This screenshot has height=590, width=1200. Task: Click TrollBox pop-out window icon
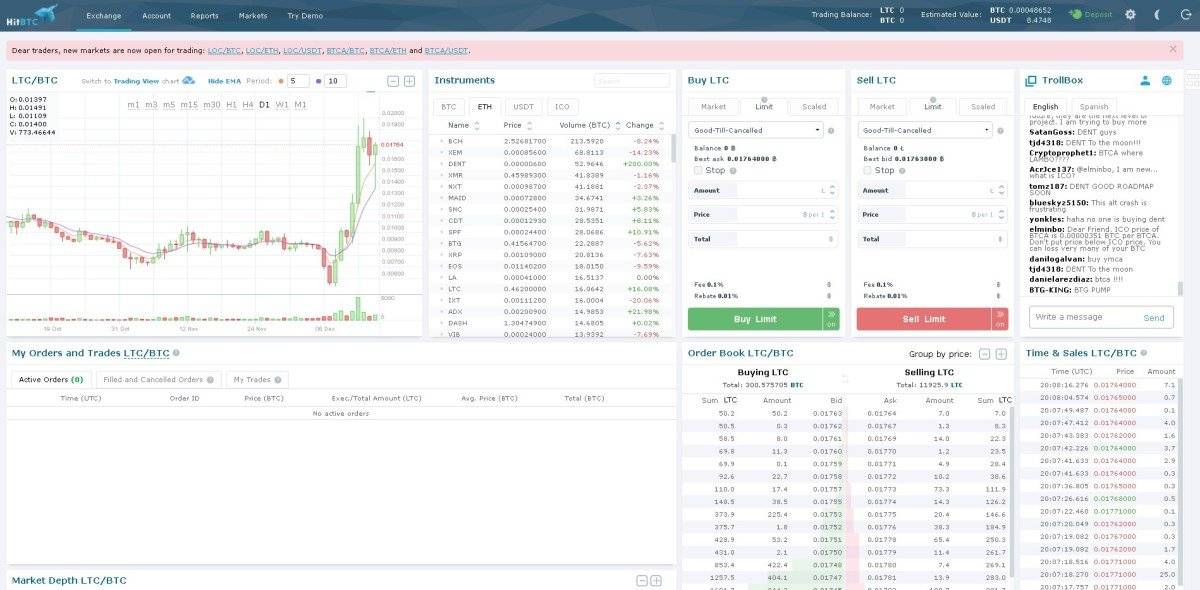(1032, 80)
